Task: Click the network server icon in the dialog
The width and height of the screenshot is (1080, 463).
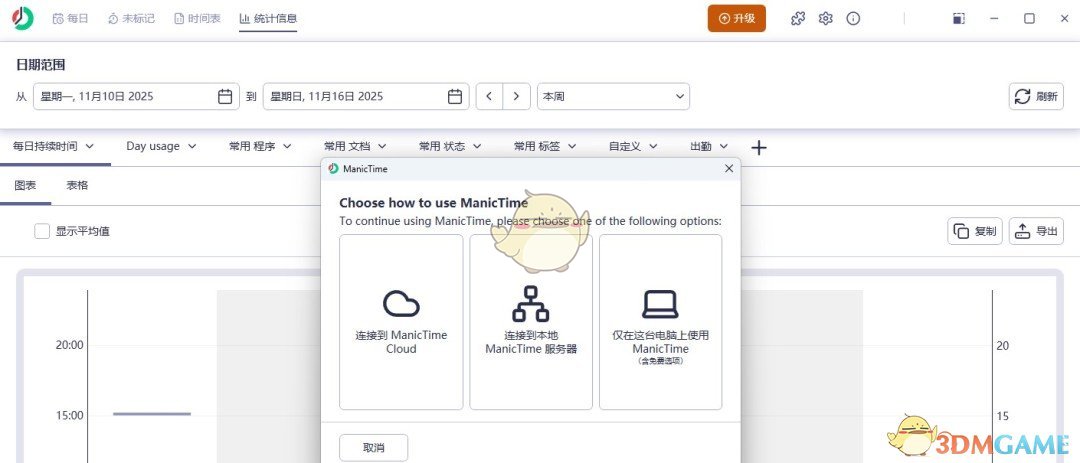Action: point(530,304)
